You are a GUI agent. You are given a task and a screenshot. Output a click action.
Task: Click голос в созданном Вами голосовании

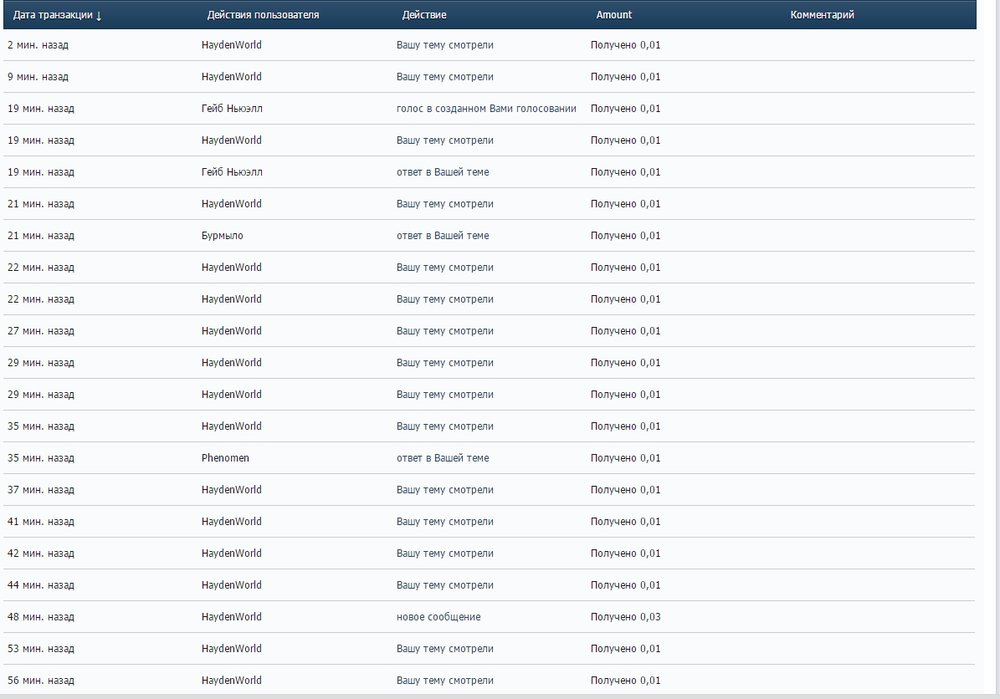coord(486,109)
